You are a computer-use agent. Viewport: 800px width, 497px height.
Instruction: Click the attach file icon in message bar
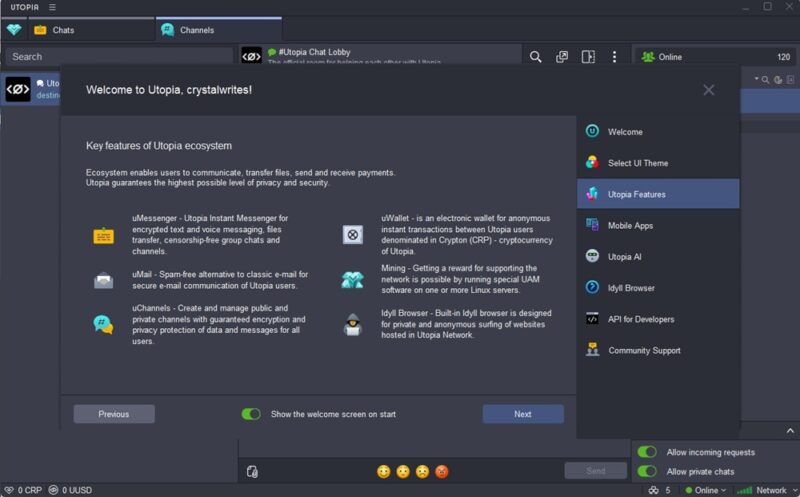tap(252, 471)
